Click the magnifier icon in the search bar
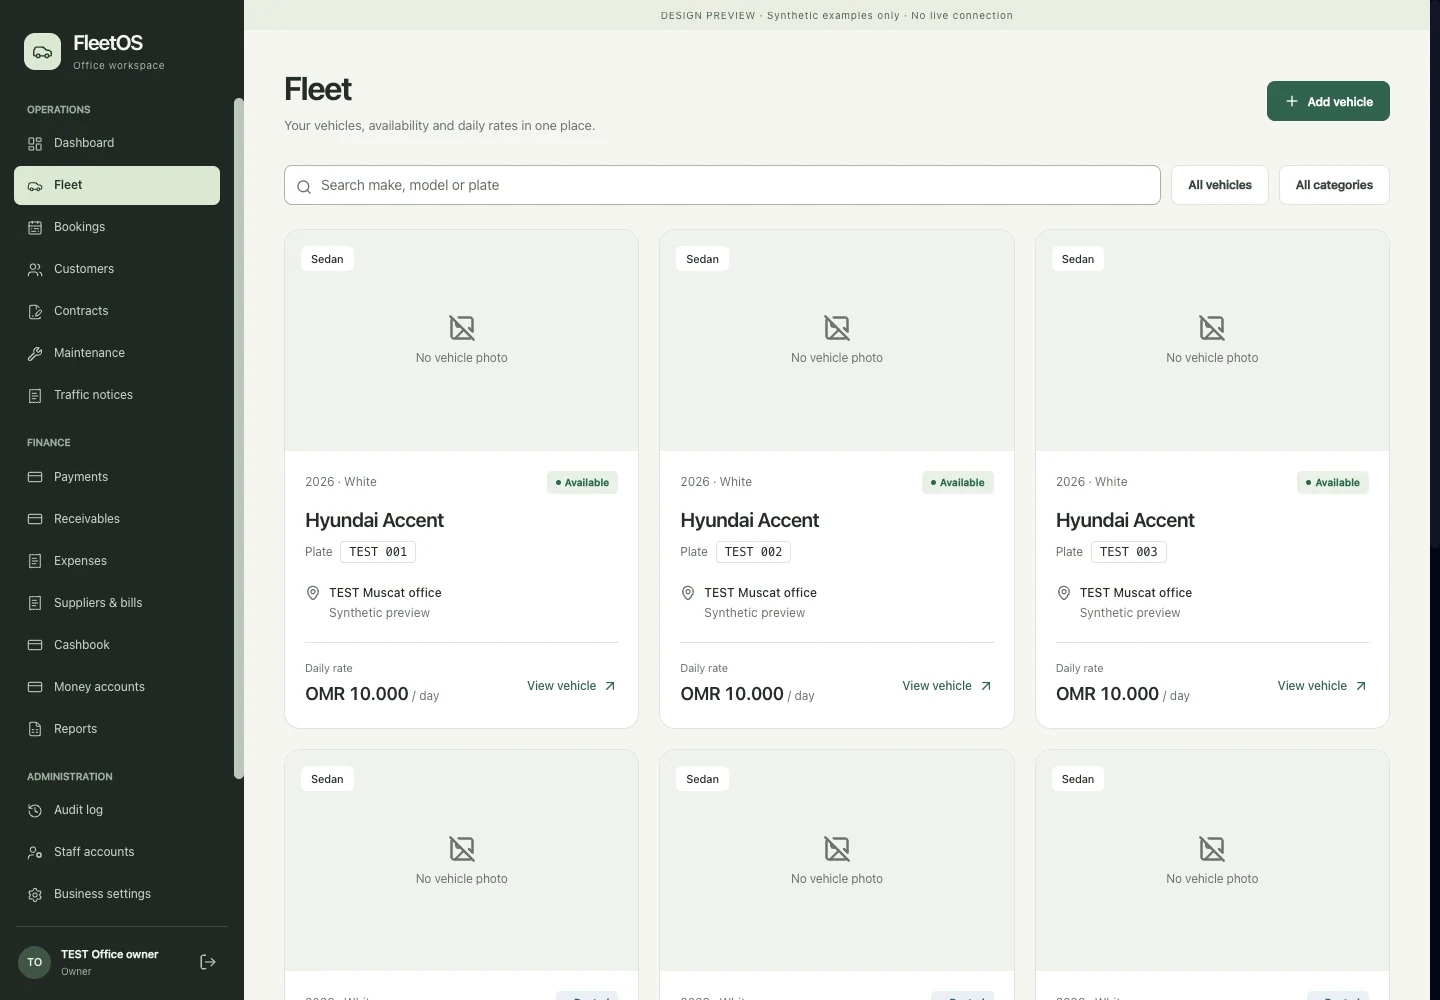This screenshot has height=1000, width=1440. [x=304, y=187]
